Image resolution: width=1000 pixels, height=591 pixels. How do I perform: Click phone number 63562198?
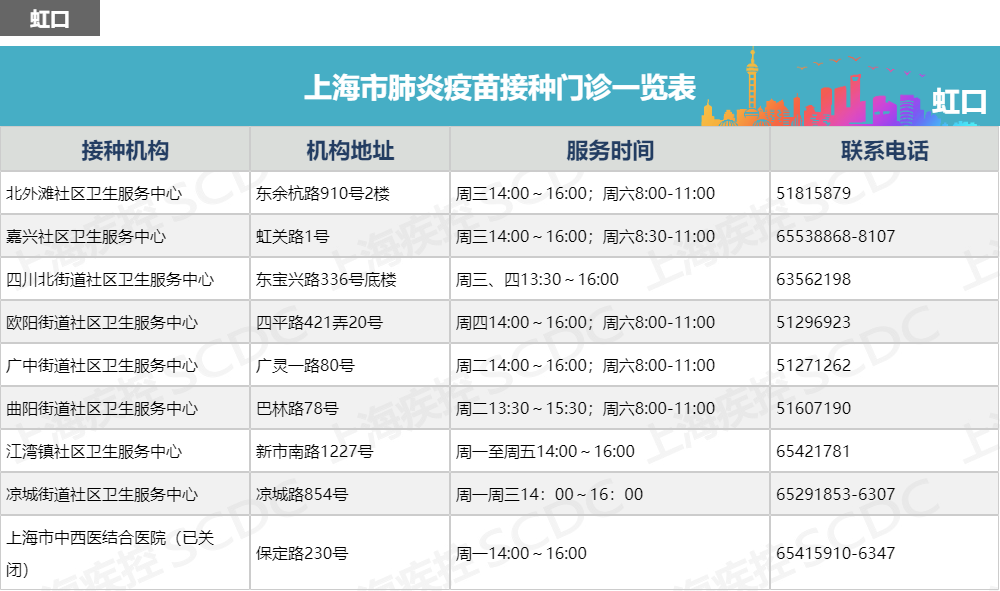coord(813,279)
